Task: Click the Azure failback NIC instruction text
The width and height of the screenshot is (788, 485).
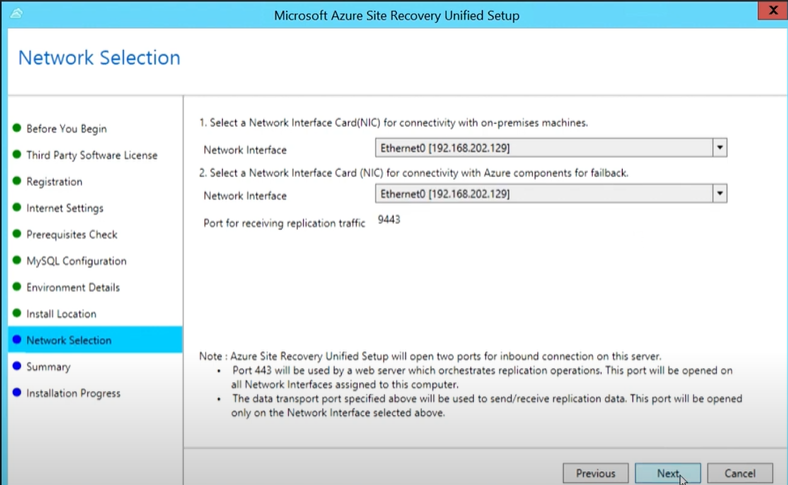Action: click(x=414, y=173)
